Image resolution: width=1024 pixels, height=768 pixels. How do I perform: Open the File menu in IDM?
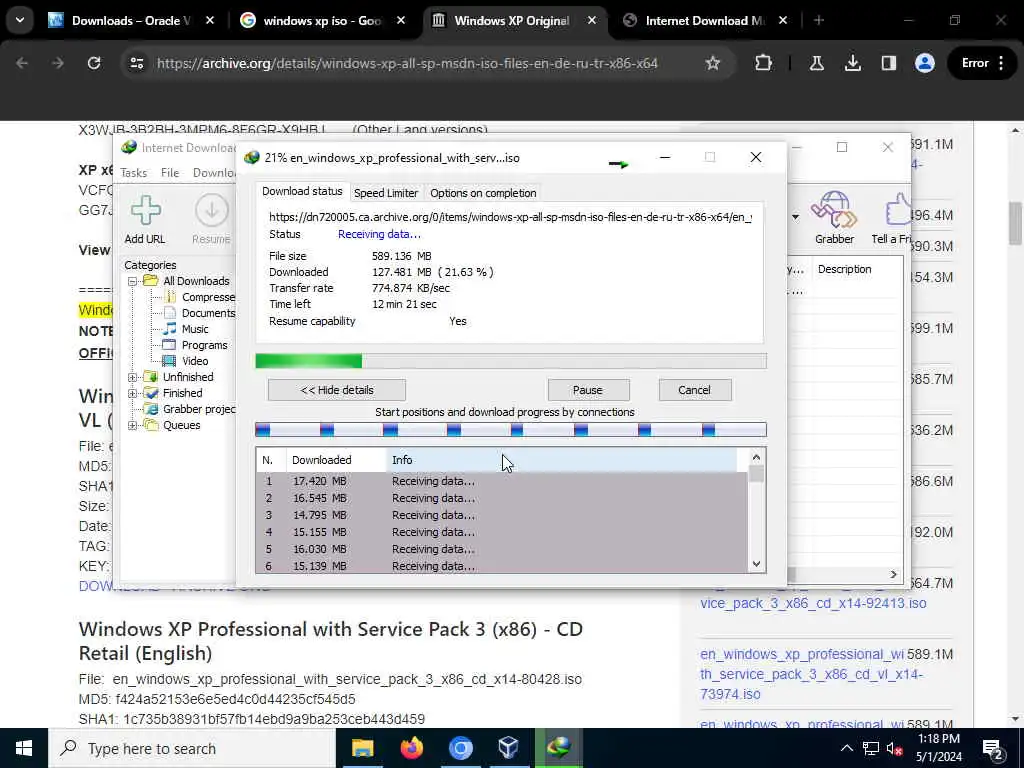[x=170, y=173]
